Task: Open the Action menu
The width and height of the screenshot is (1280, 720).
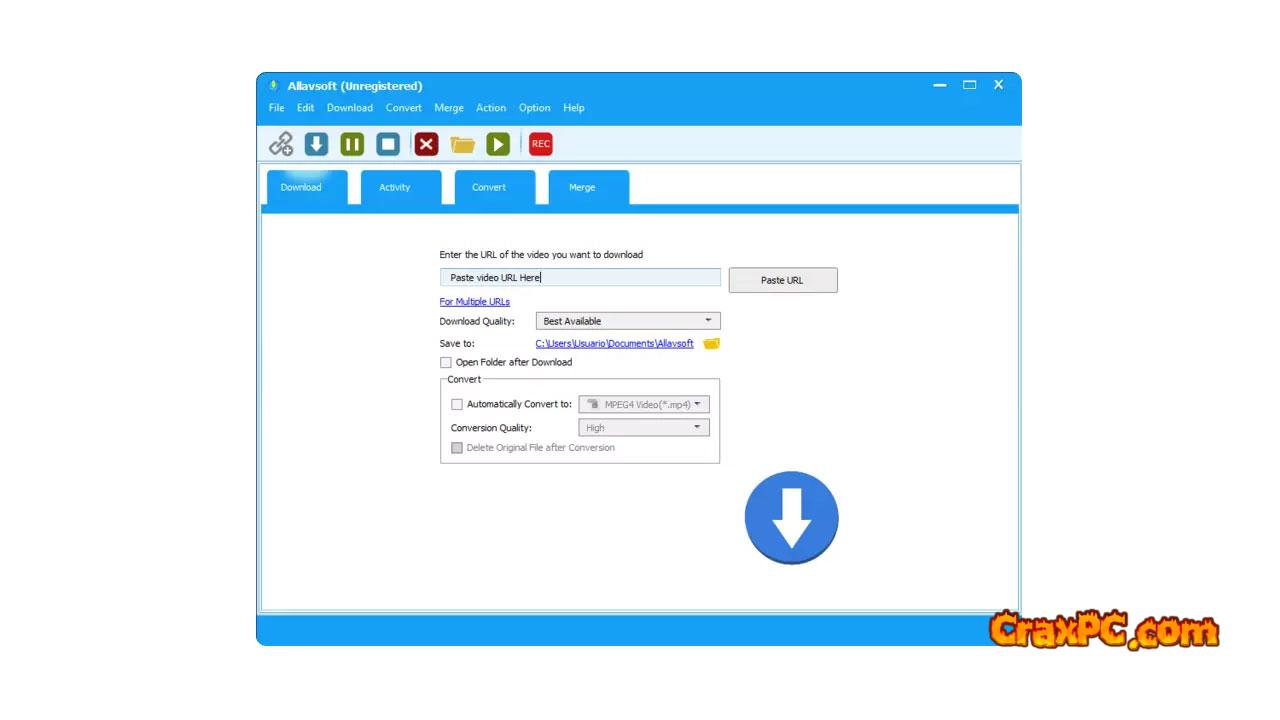Action: point(491,108)
